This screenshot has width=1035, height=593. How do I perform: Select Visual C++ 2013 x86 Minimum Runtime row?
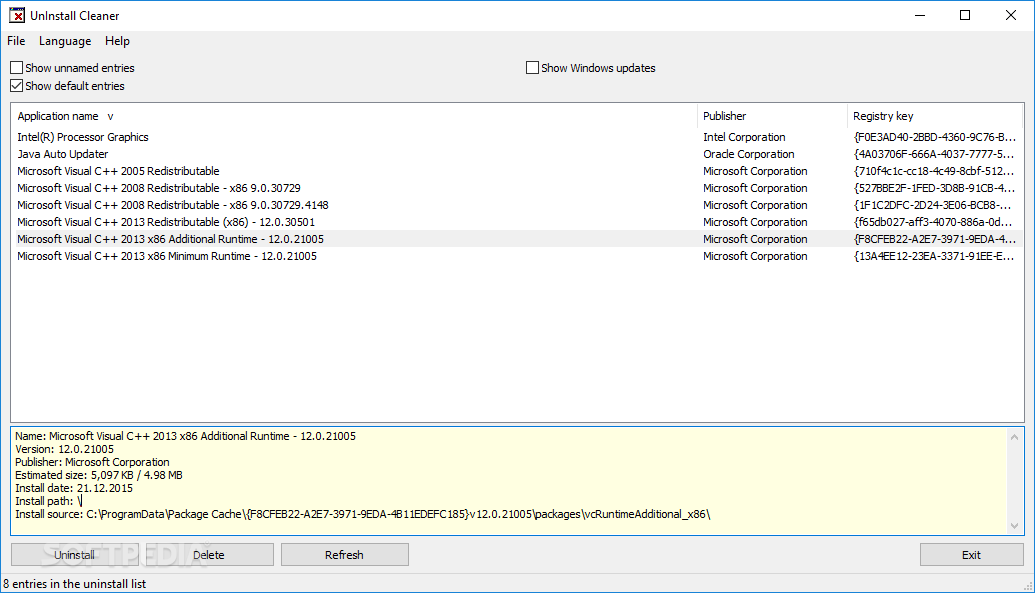coord(517,256)
